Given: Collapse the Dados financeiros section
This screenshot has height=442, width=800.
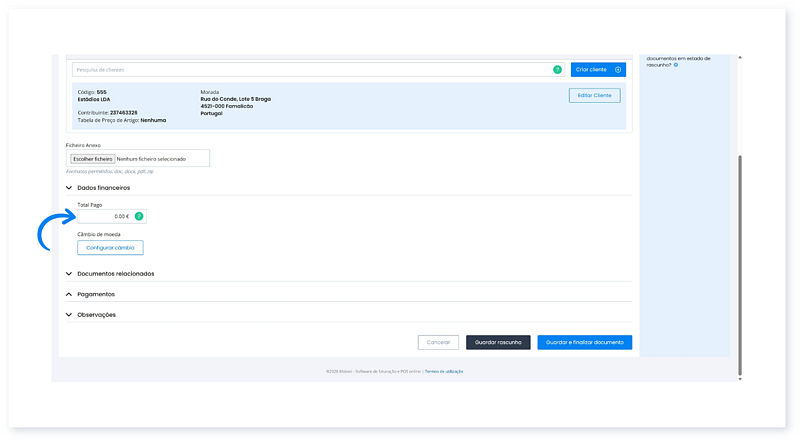Looking at the screenshot, I should pos(69,187).
